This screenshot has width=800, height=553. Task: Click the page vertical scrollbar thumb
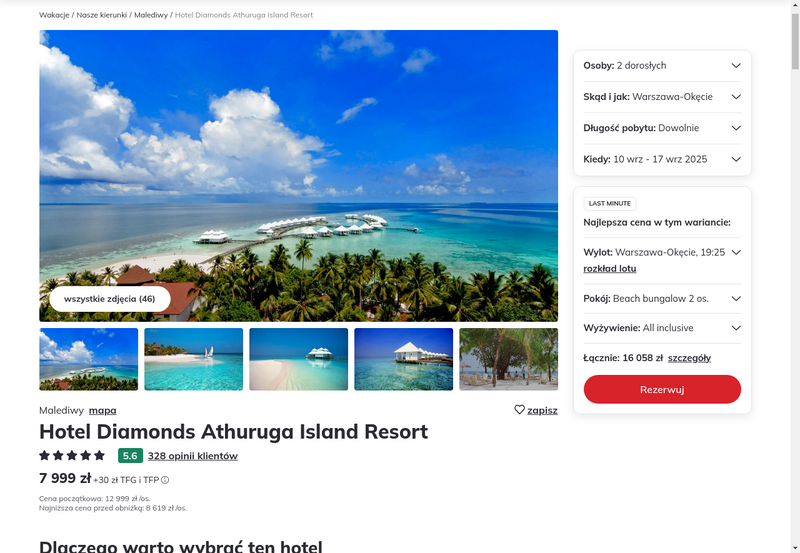795,41
